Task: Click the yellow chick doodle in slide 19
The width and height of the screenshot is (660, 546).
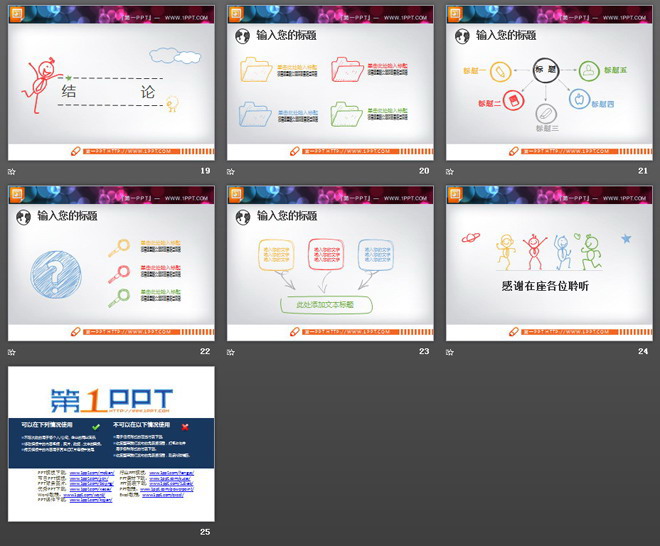Action: coord(172,103)
